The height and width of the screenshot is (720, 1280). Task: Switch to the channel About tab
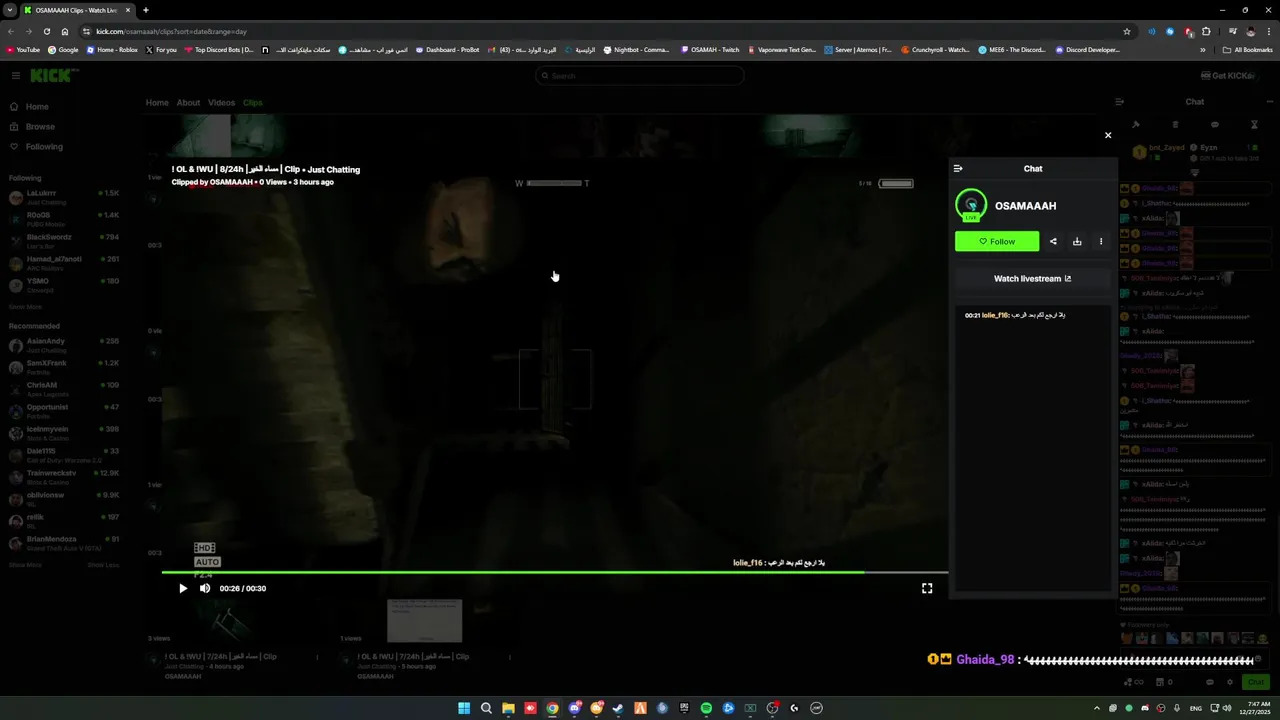(x=188, y=103)
